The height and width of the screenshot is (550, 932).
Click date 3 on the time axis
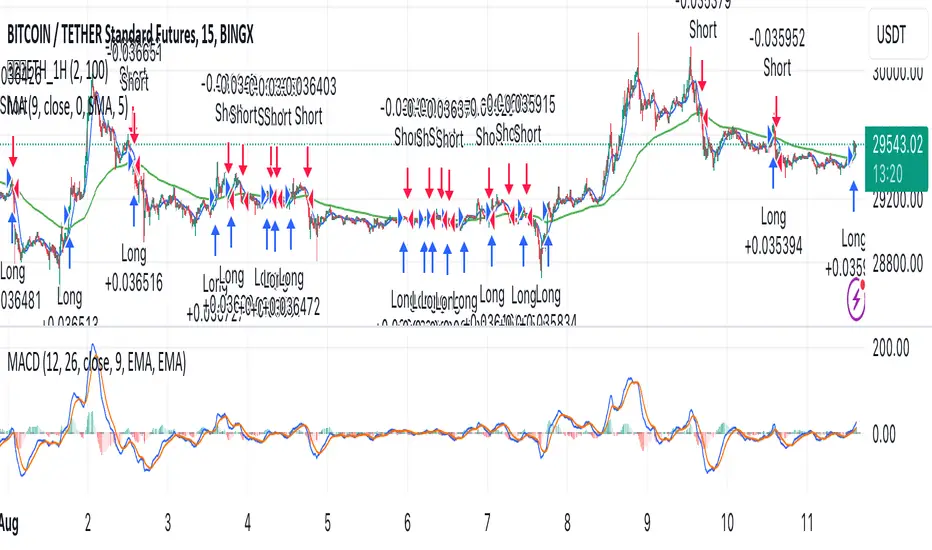tap(168, 523)
